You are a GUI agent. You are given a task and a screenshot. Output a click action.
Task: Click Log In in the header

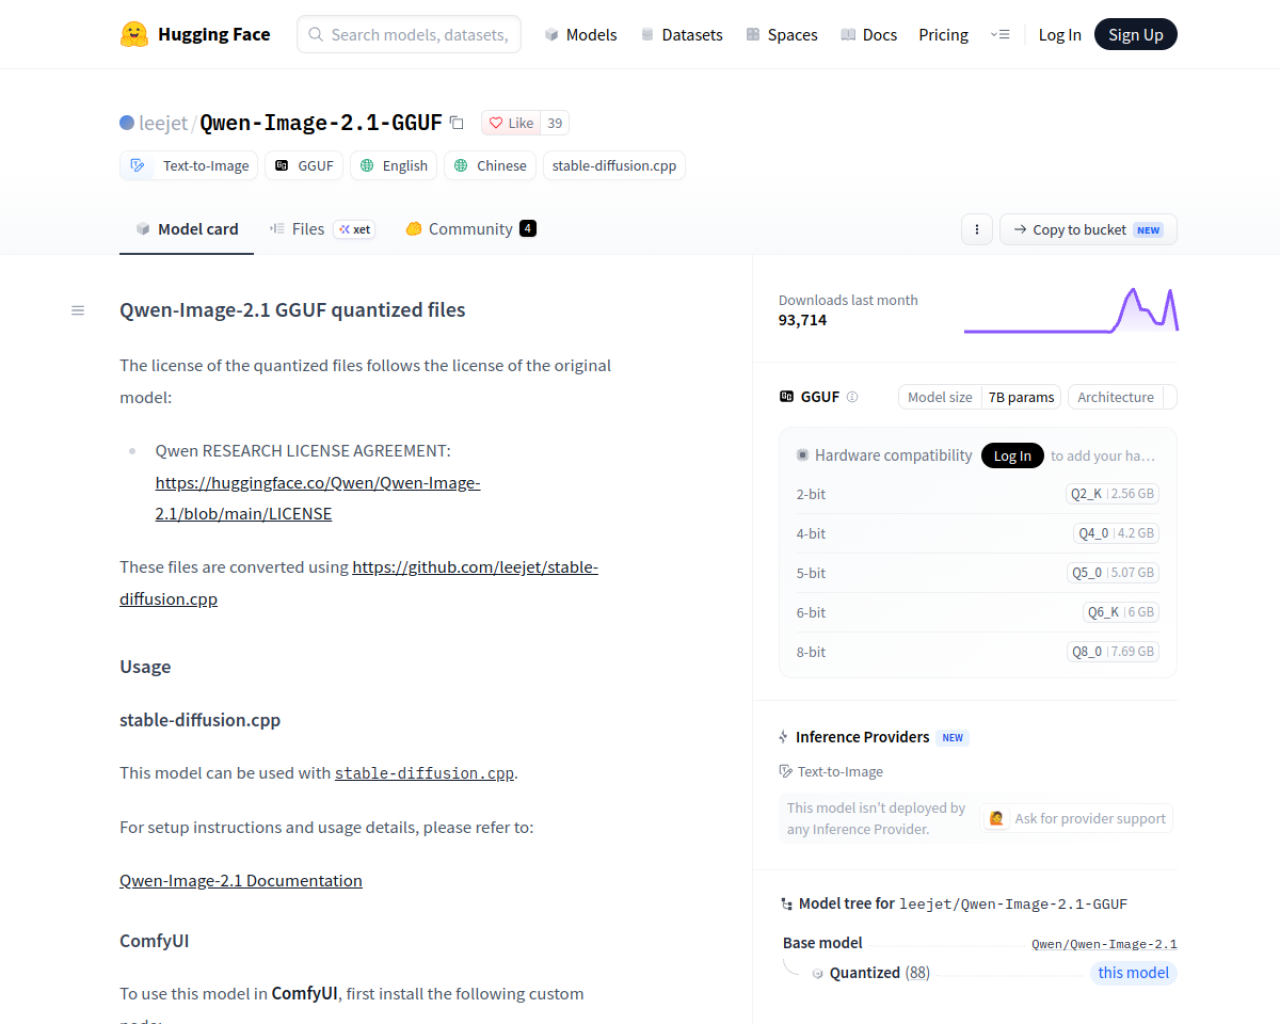click(1060, 35)
